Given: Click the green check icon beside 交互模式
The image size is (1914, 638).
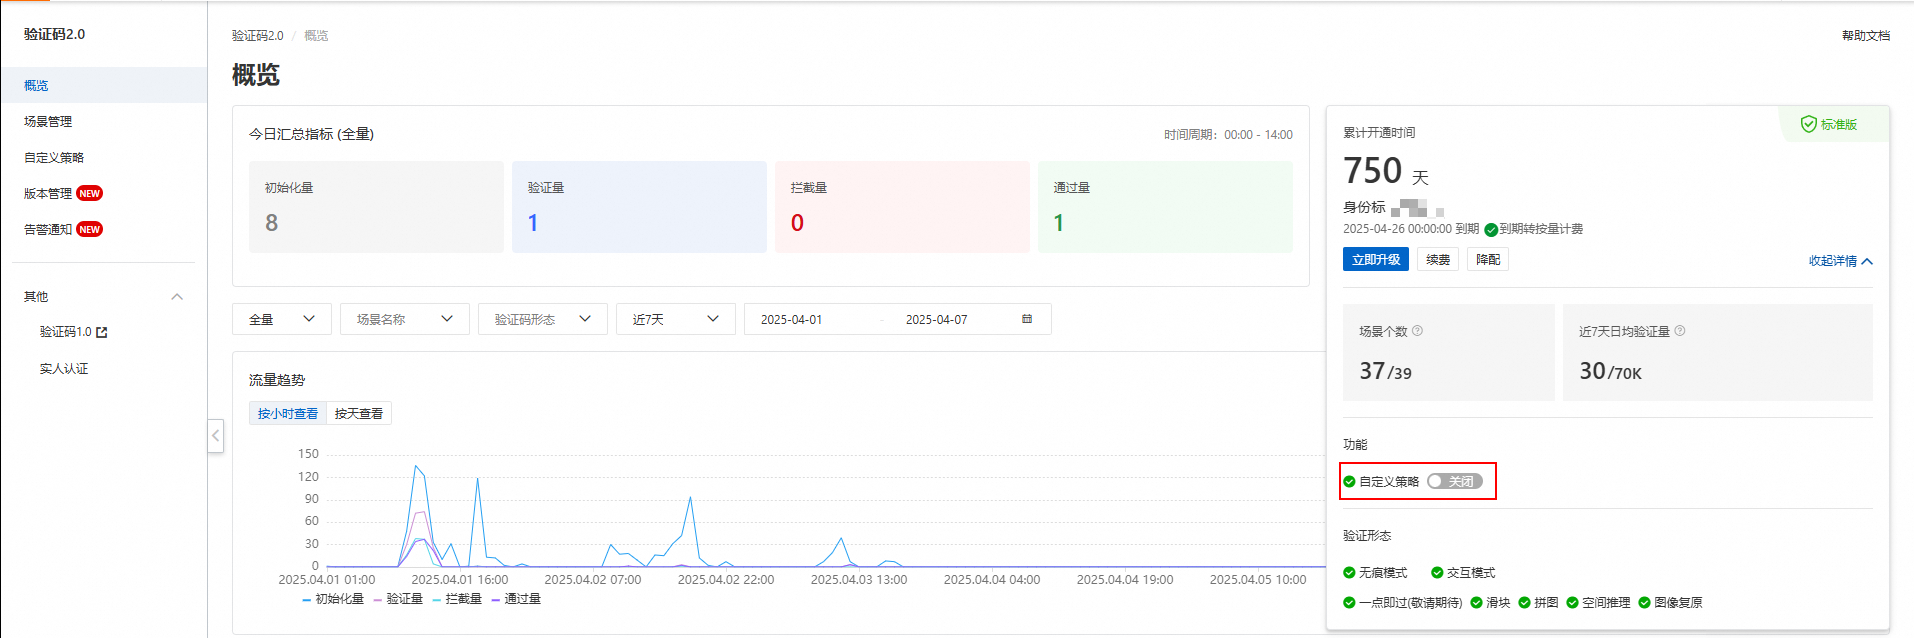Looking at the screenshot, I should tap(1437, 573).
